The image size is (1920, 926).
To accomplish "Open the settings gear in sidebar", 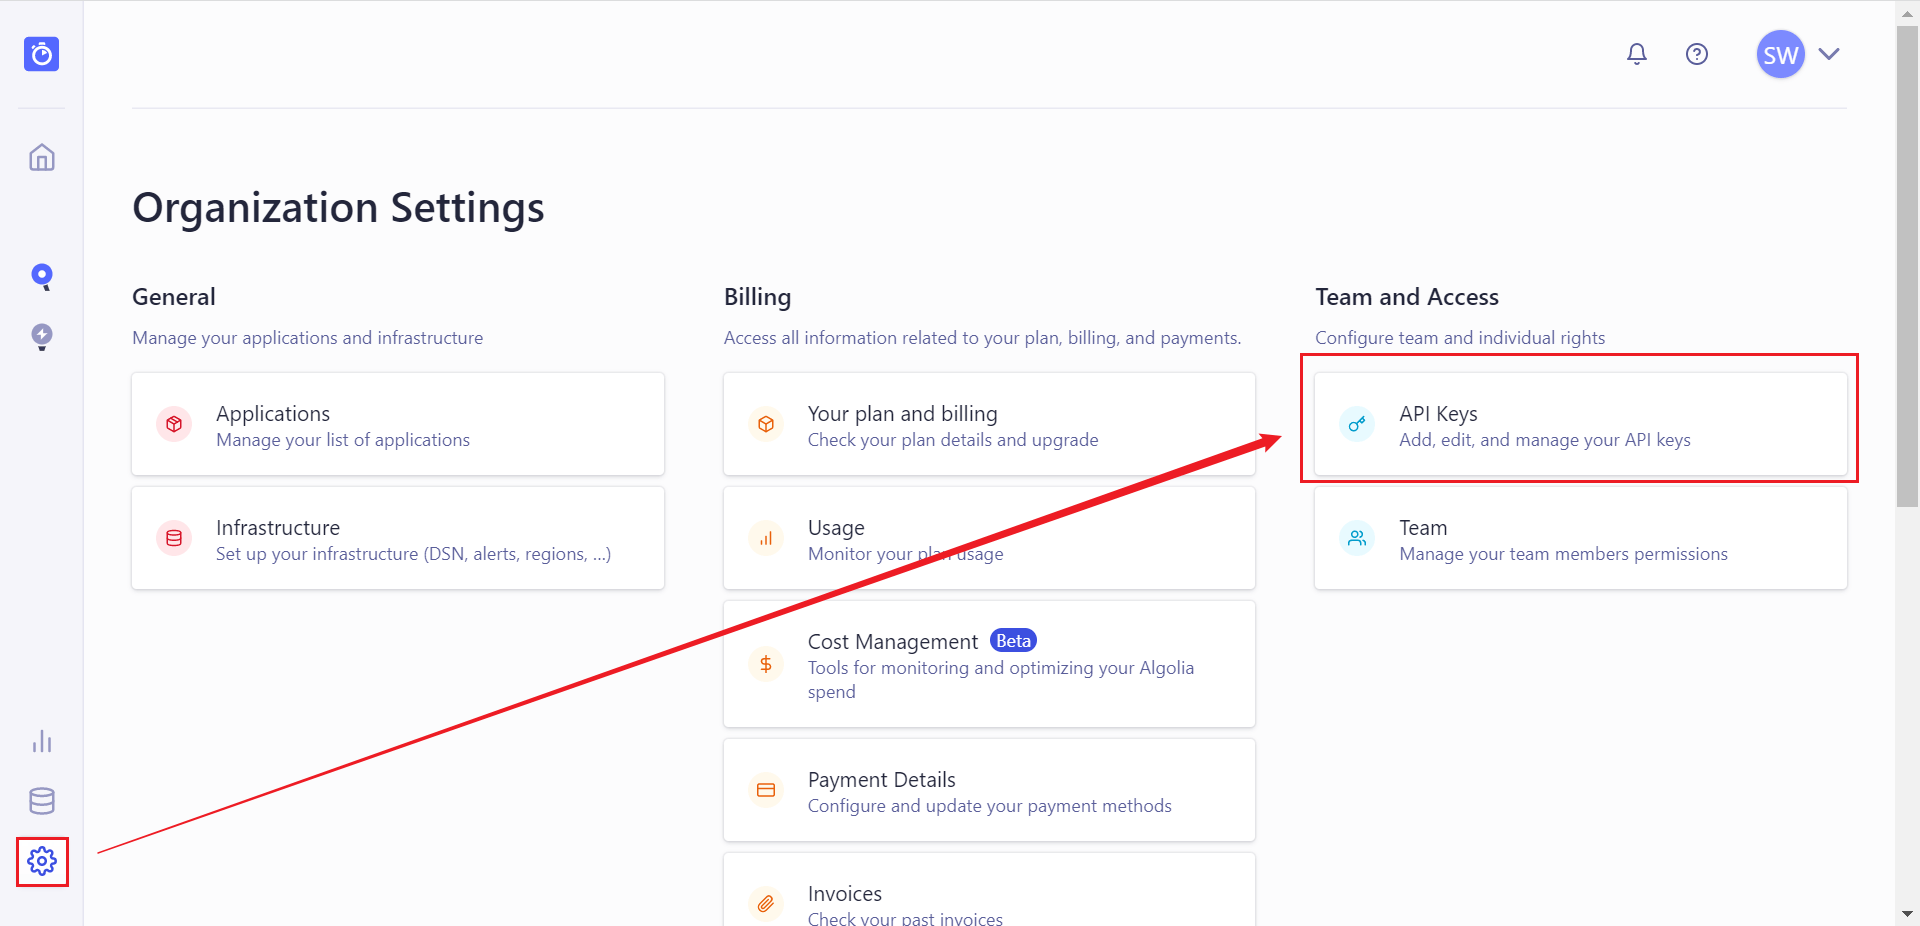I will pos(42,861).
